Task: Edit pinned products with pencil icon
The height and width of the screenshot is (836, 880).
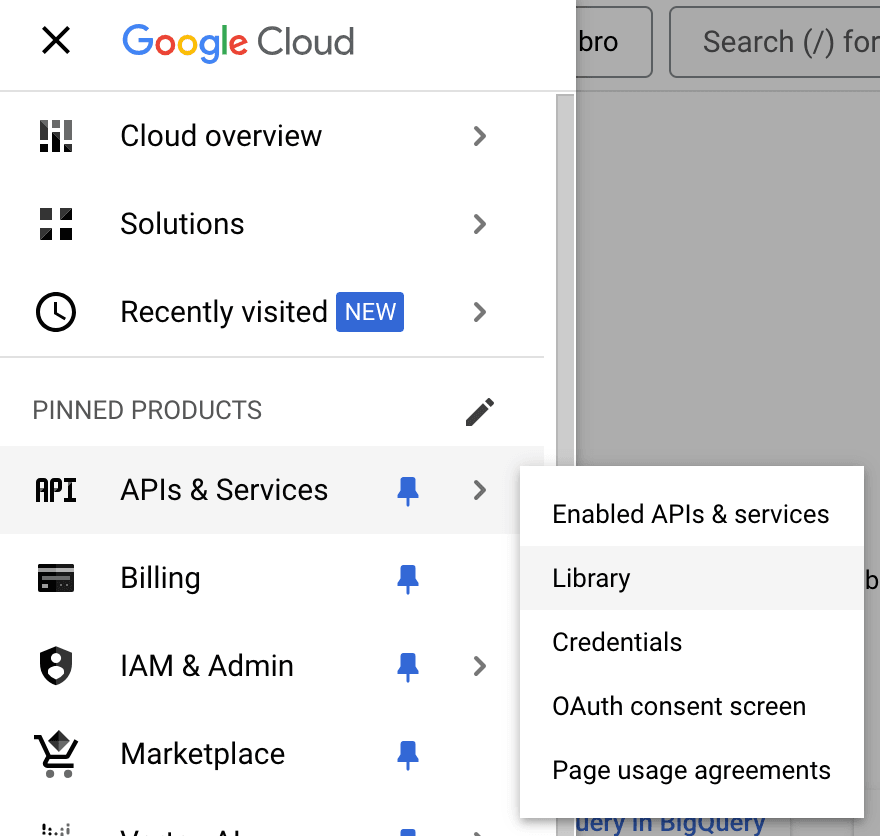Action: pyautogui.click(x=480, y=411)
